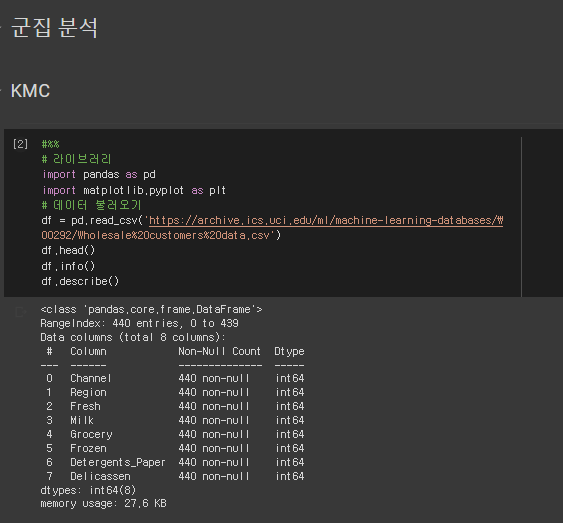Click the 'df.head()' code line

point(68,250)
